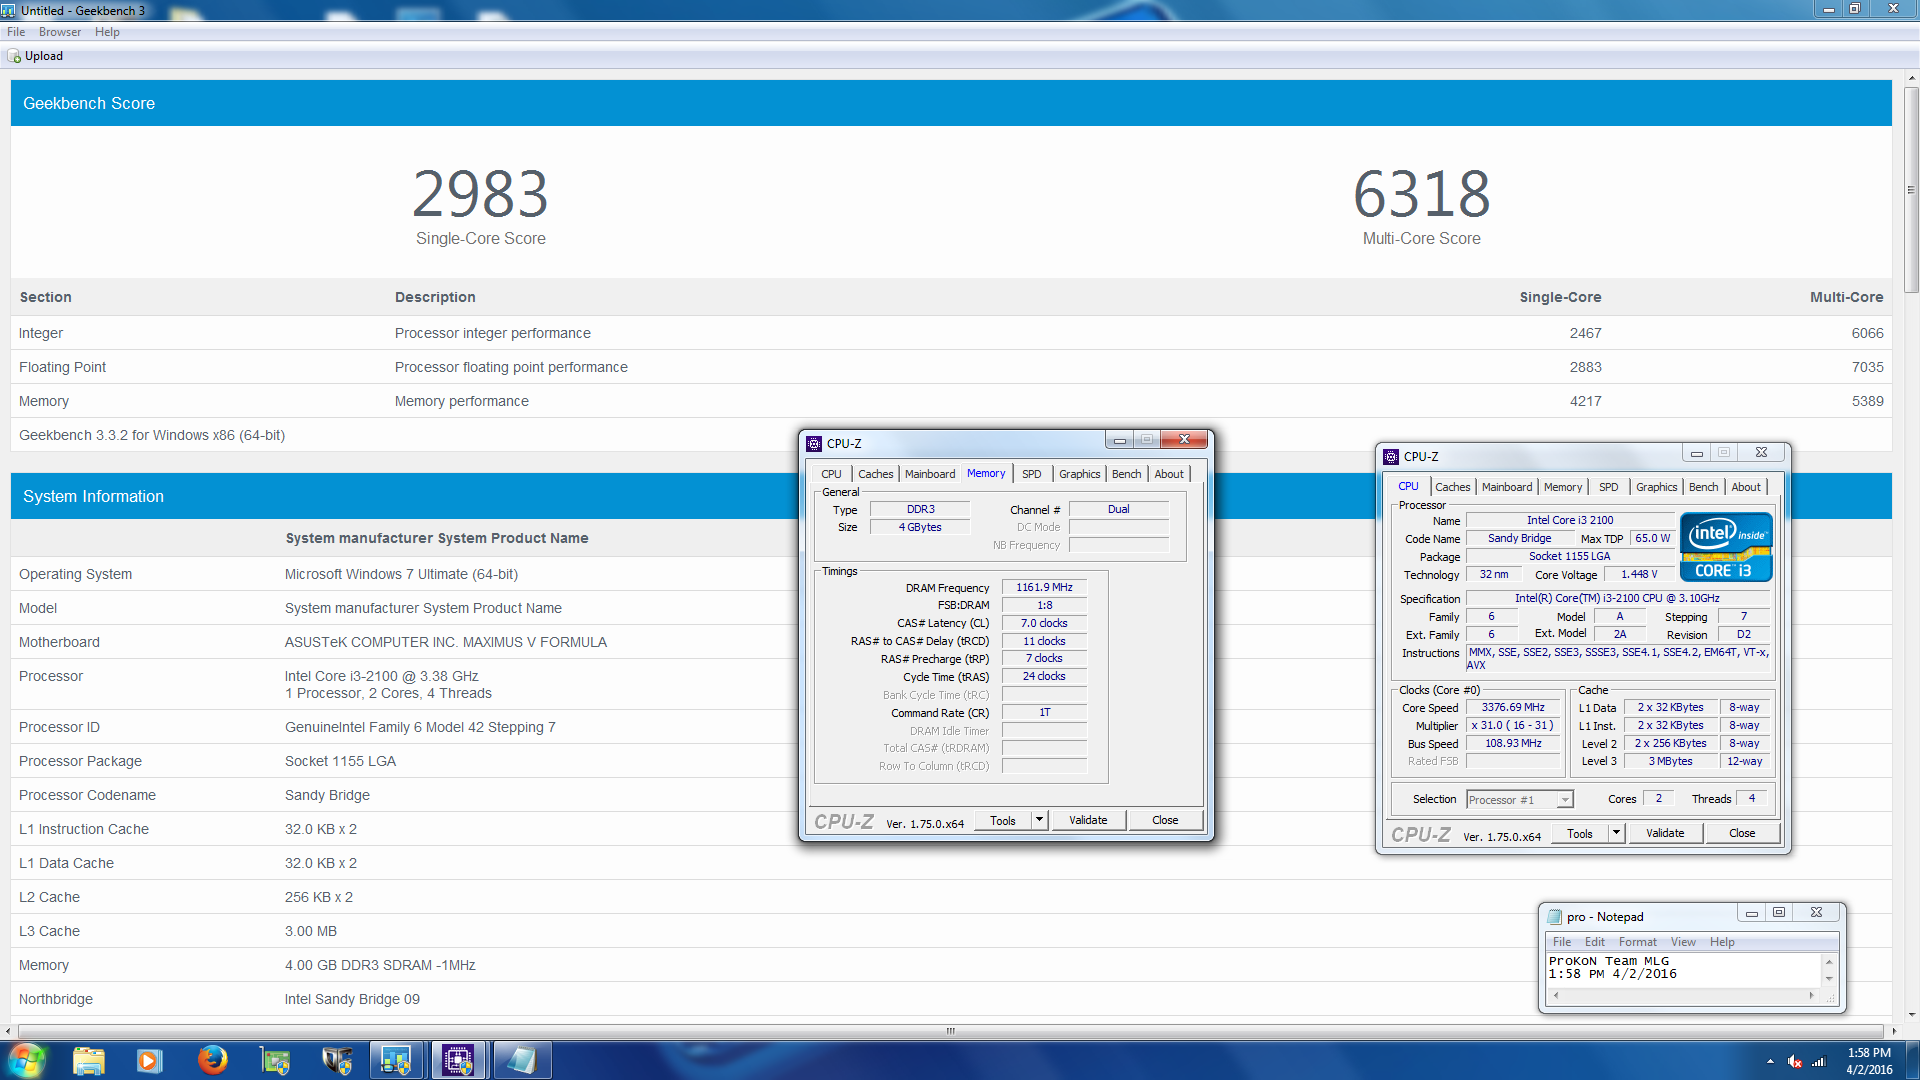1920x1080 pixels.
Task: Switch to CPU-Z via its taskbar icon
Action: (458, 1060)
